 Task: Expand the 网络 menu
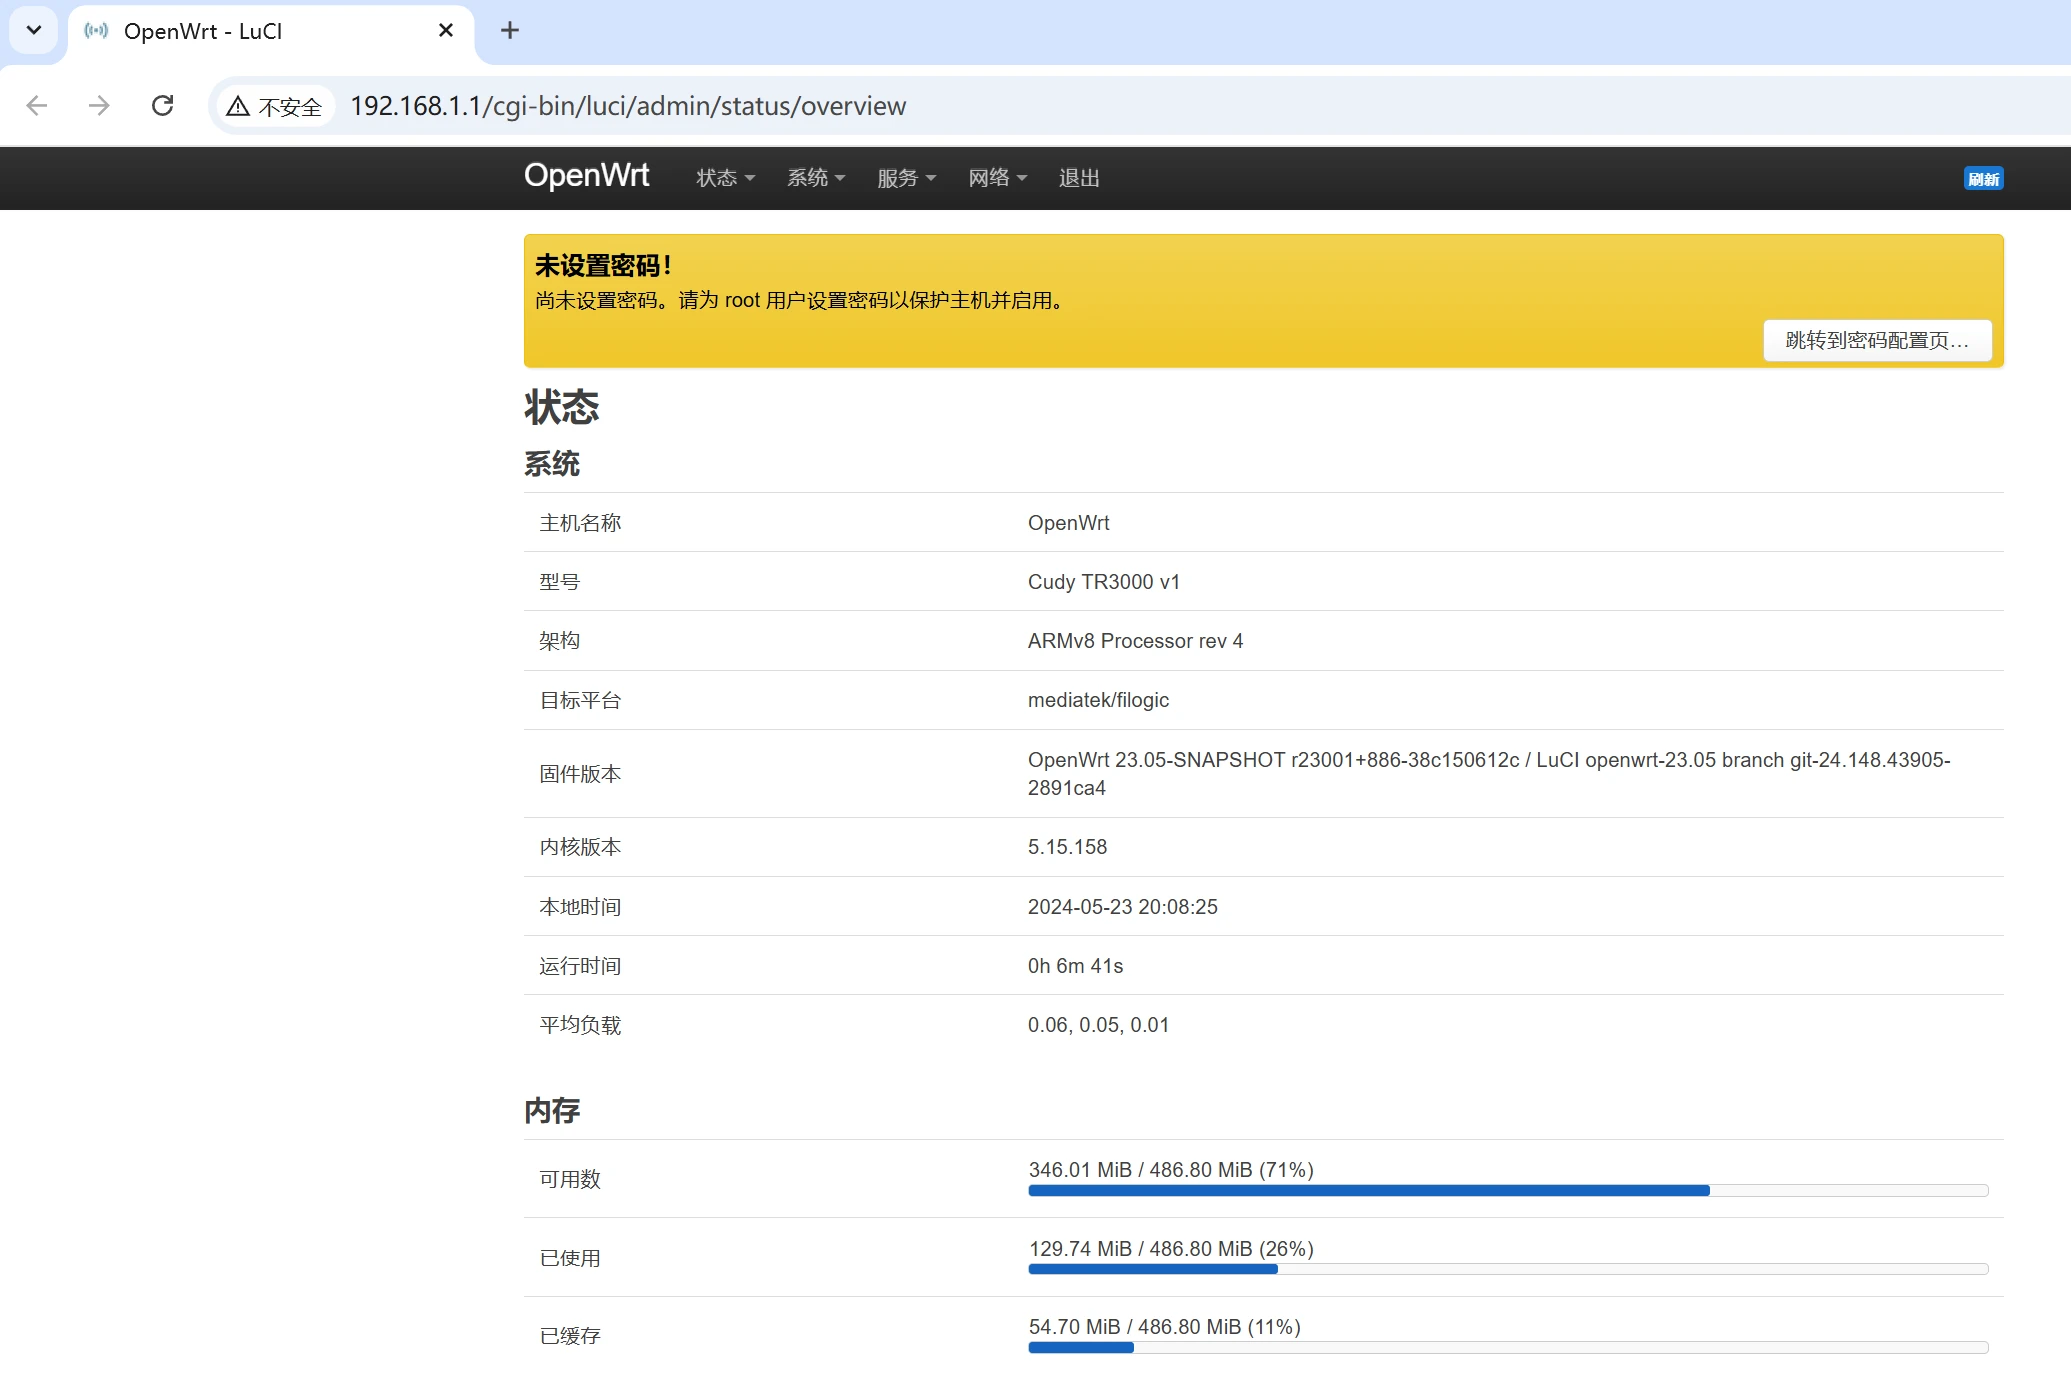997,178
